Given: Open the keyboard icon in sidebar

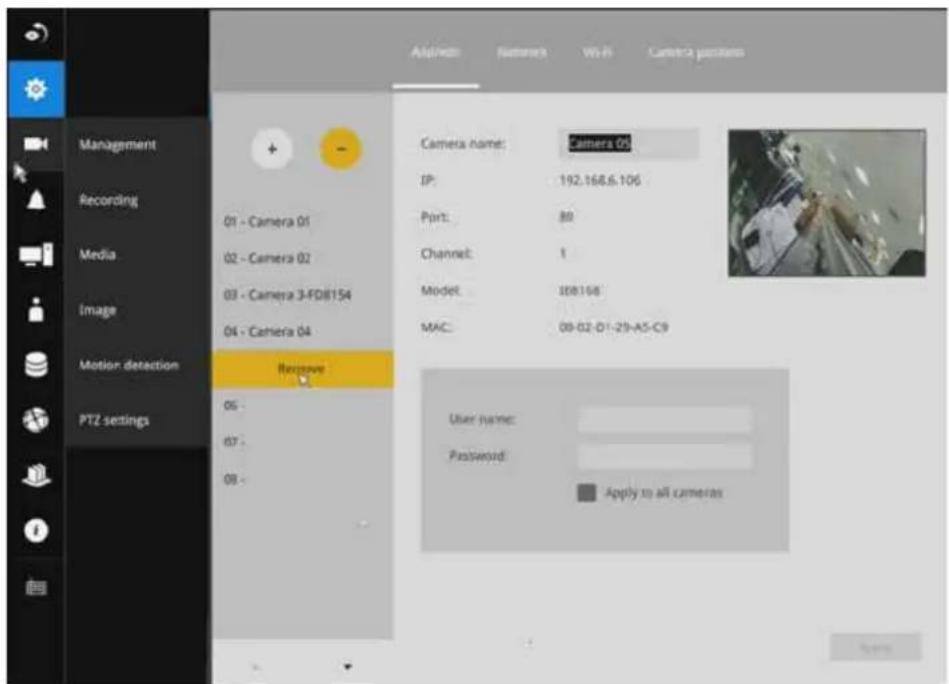Looking at the screenshot, I should 36,587.
